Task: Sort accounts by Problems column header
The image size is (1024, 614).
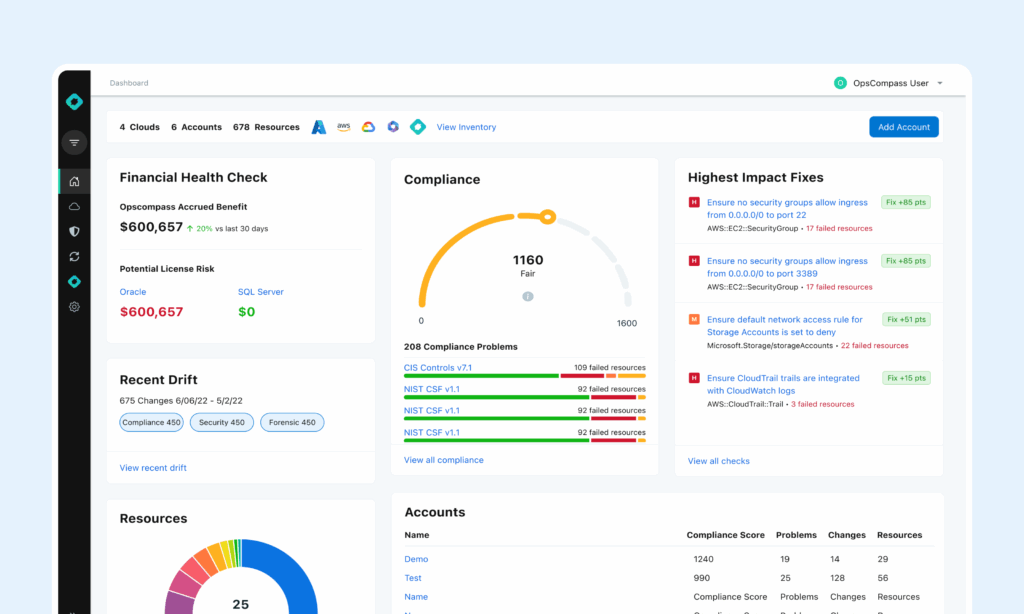Action: point(796,535)
